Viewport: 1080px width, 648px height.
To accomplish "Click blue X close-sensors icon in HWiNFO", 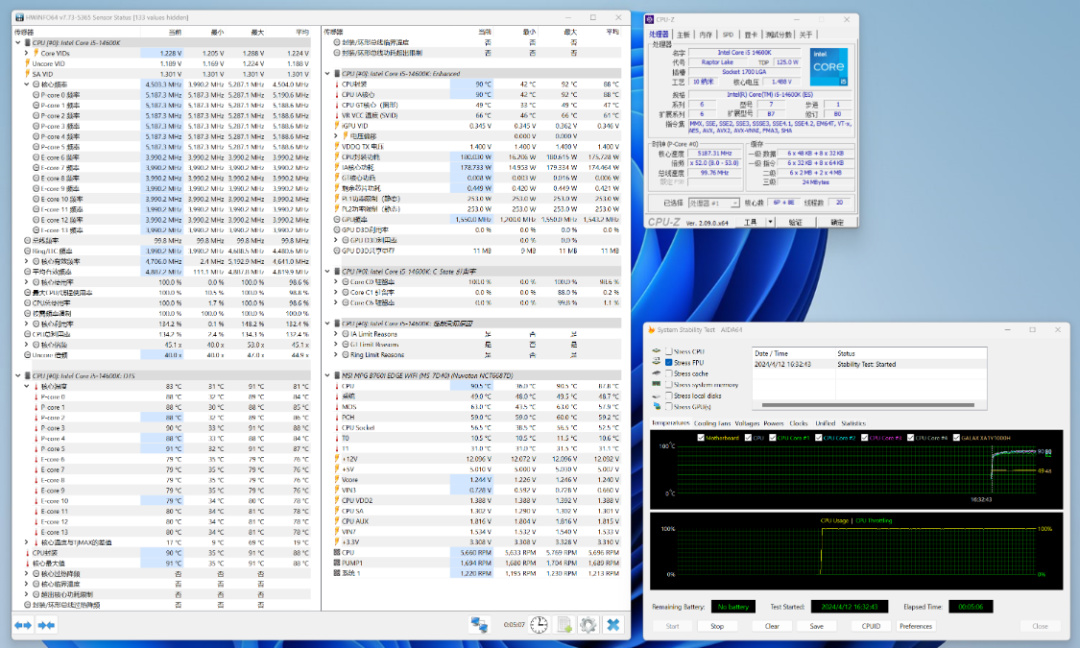I will [x=613, y=624].
